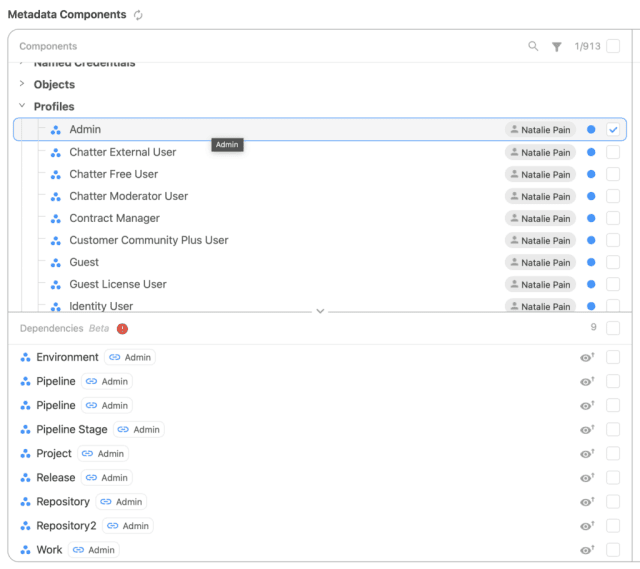Click the red Dependencies warning icon
Image resolution: width=640 pixels, height=569 pixels.
(122, 329)
